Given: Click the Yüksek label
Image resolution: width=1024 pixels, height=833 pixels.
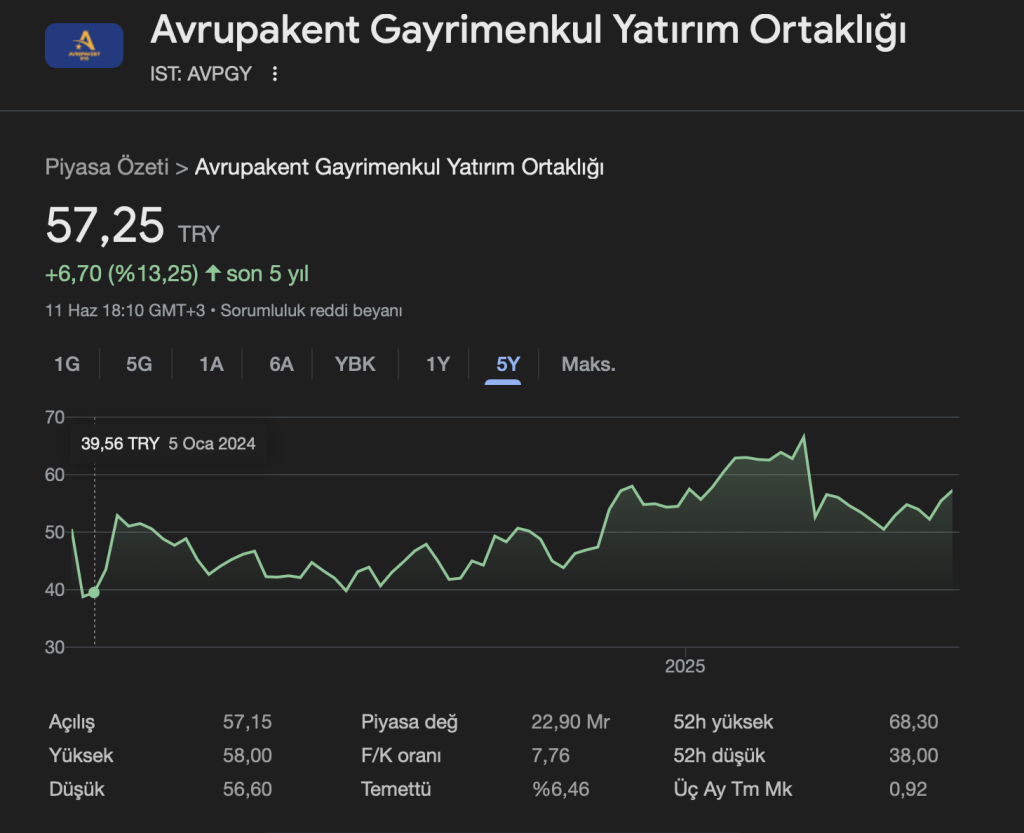Looking at the screenshot, I should coord(81,755).
